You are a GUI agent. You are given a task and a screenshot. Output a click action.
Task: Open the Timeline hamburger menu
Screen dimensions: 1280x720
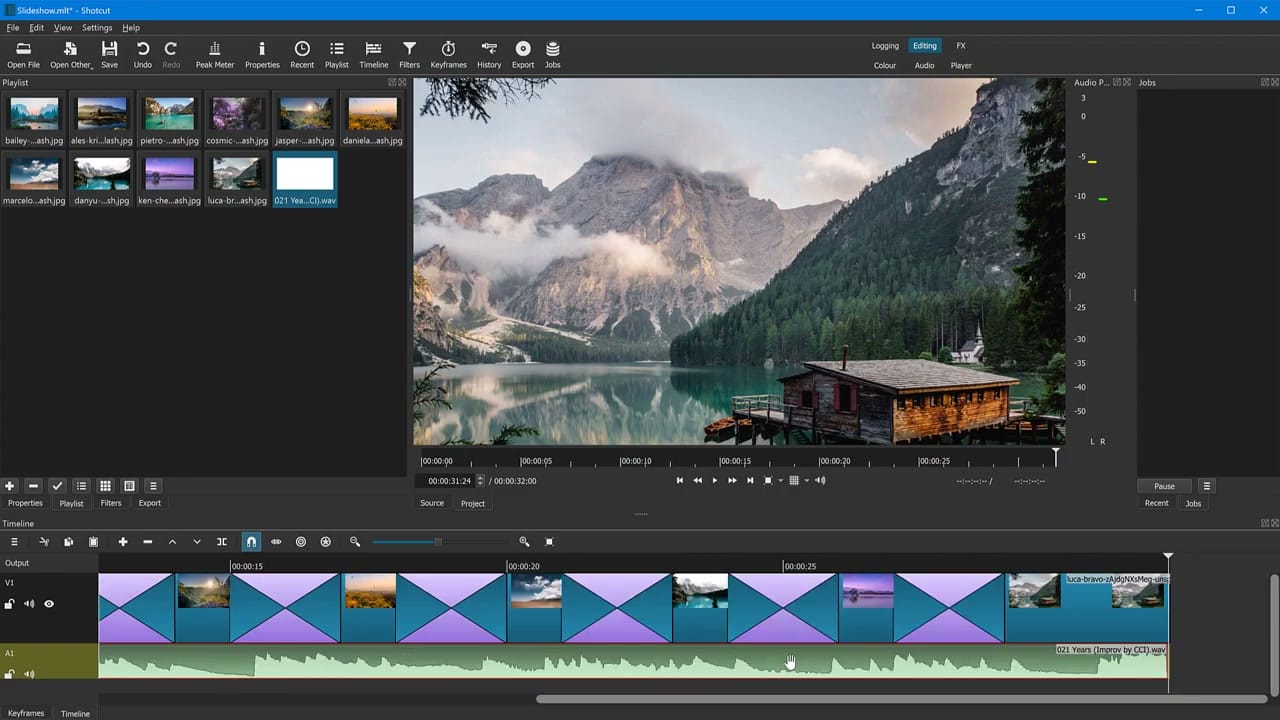coord(14,541)
